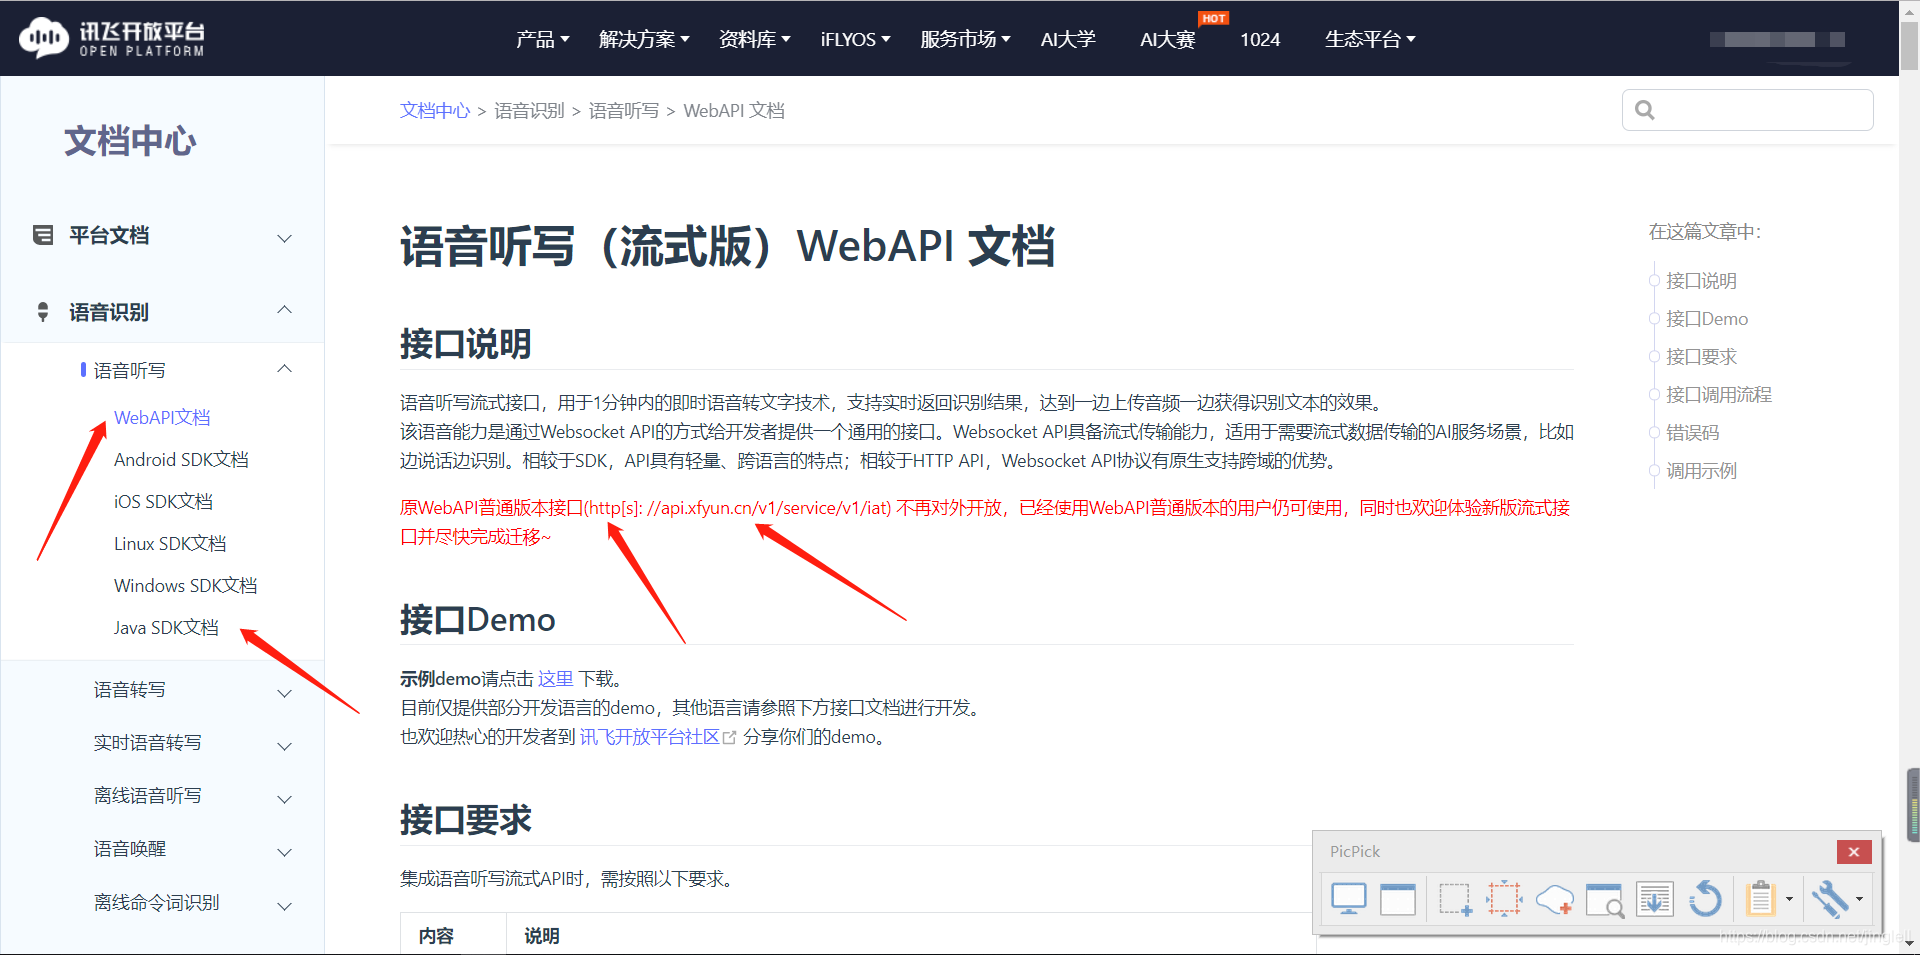
Task: Open 服务市场 top menu
Action: pyautogui.click(x=965, y=39)
